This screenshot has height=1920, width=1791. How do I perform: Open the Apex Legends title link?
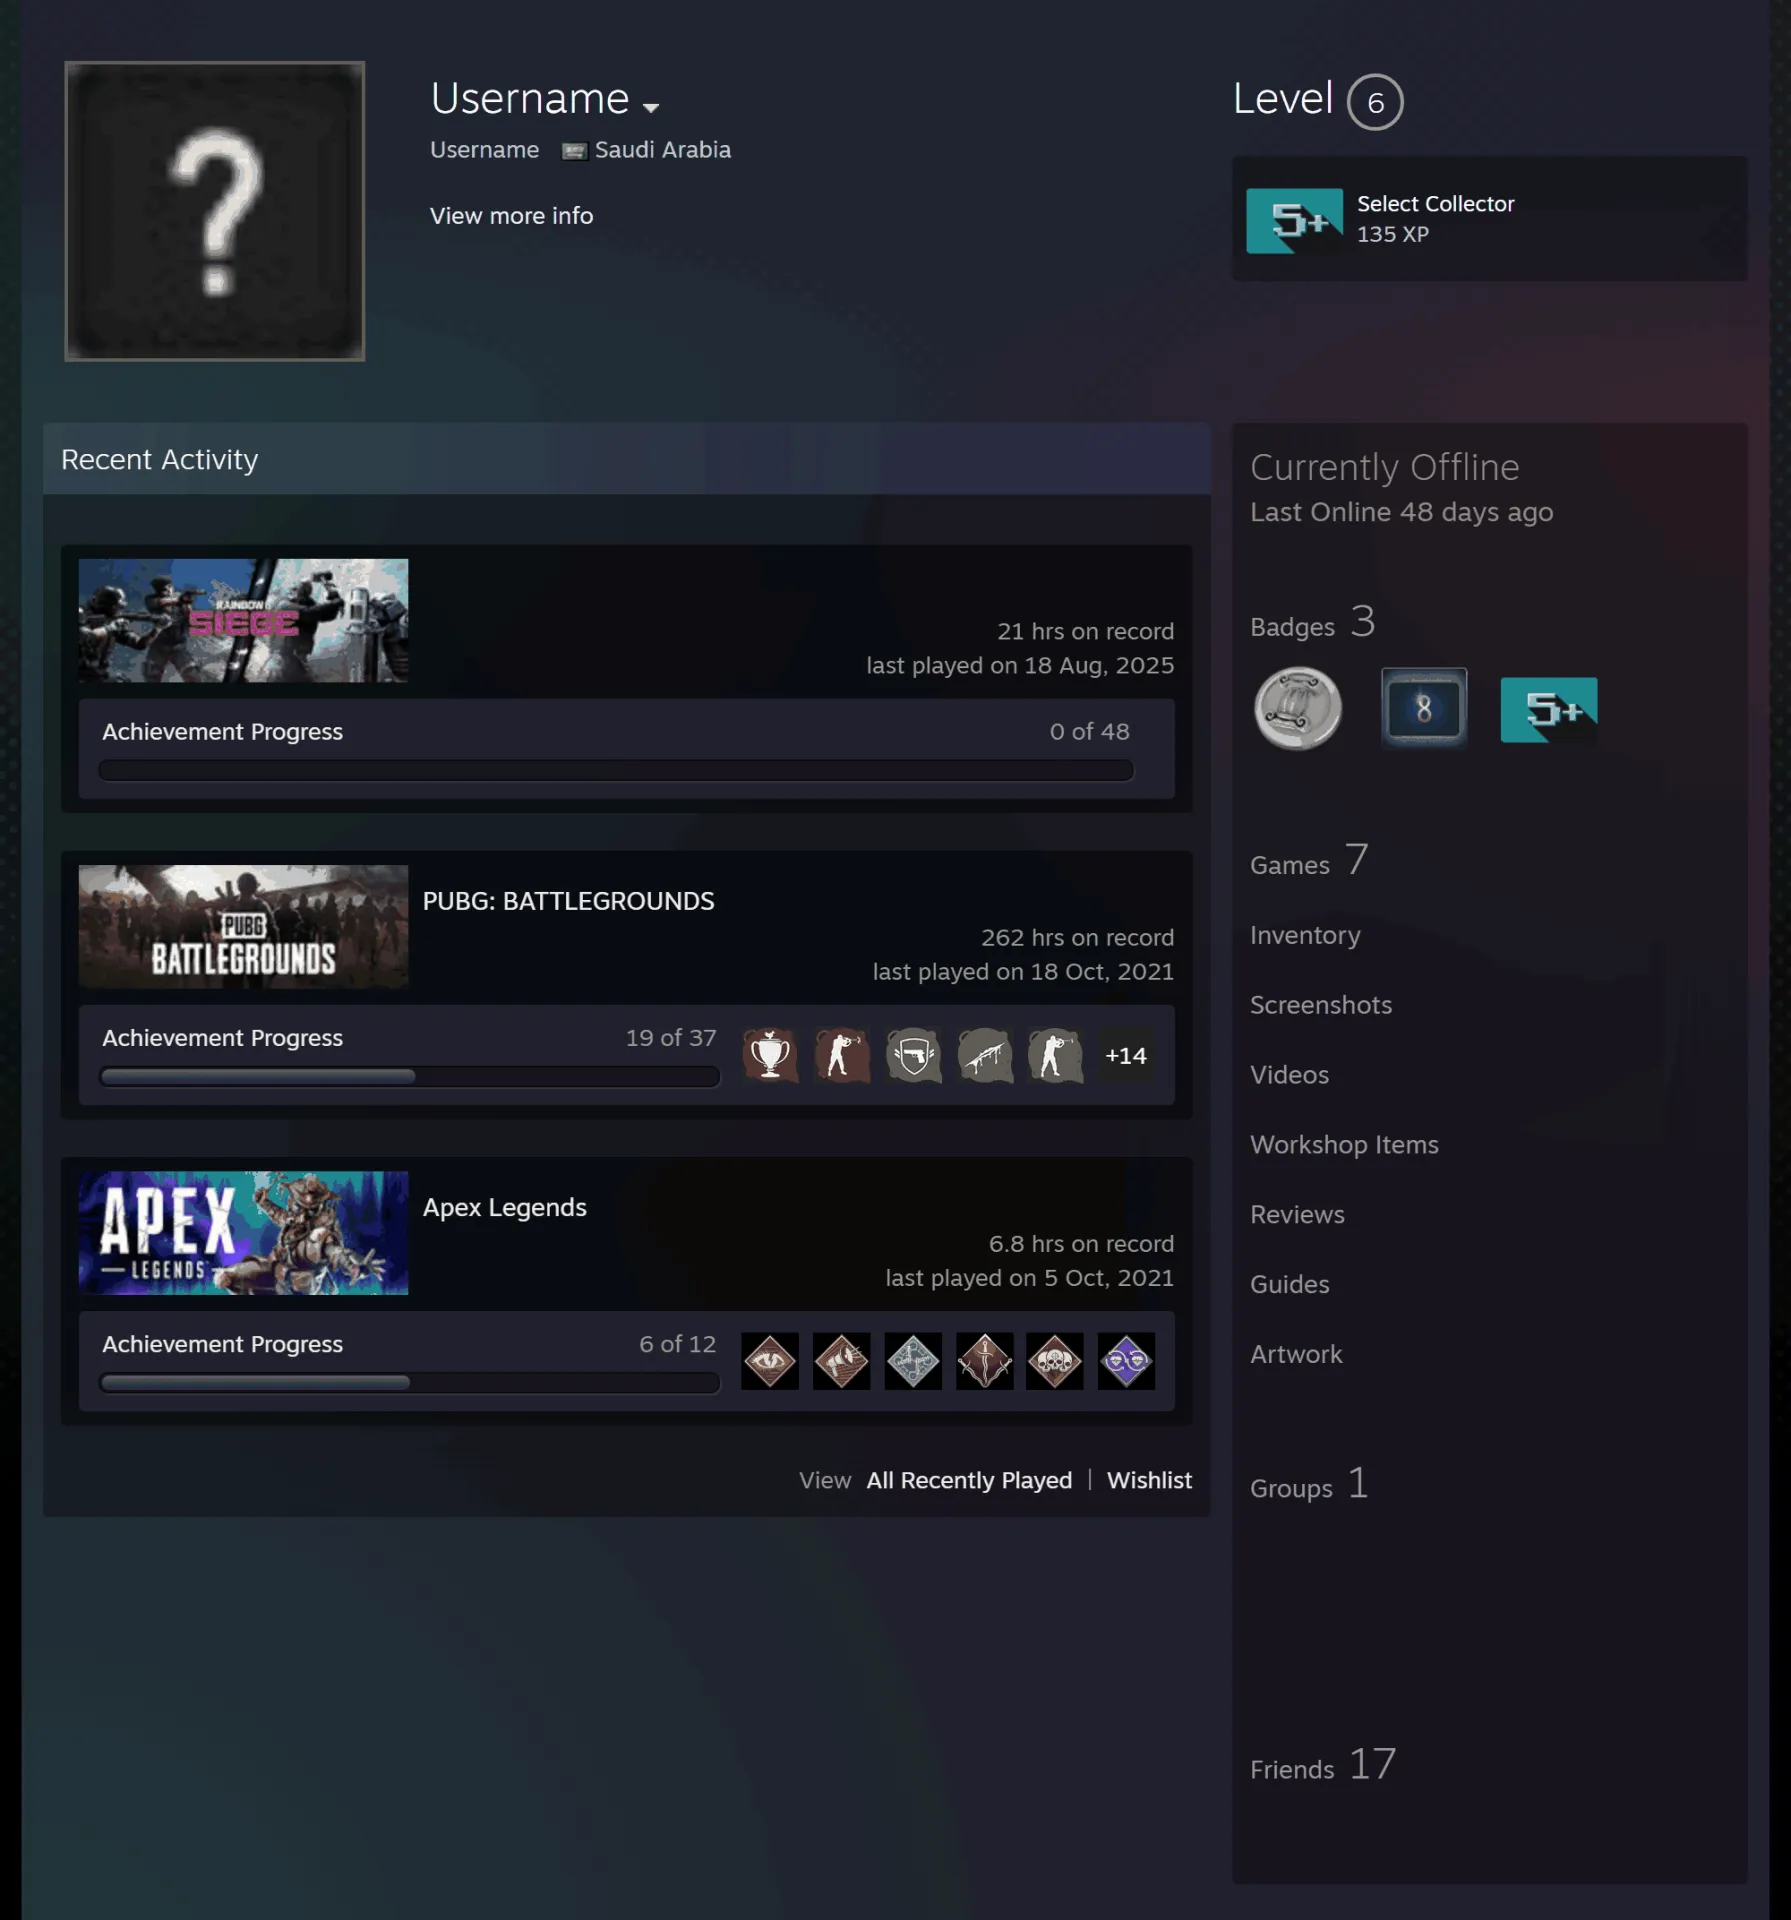(504, 1208)
